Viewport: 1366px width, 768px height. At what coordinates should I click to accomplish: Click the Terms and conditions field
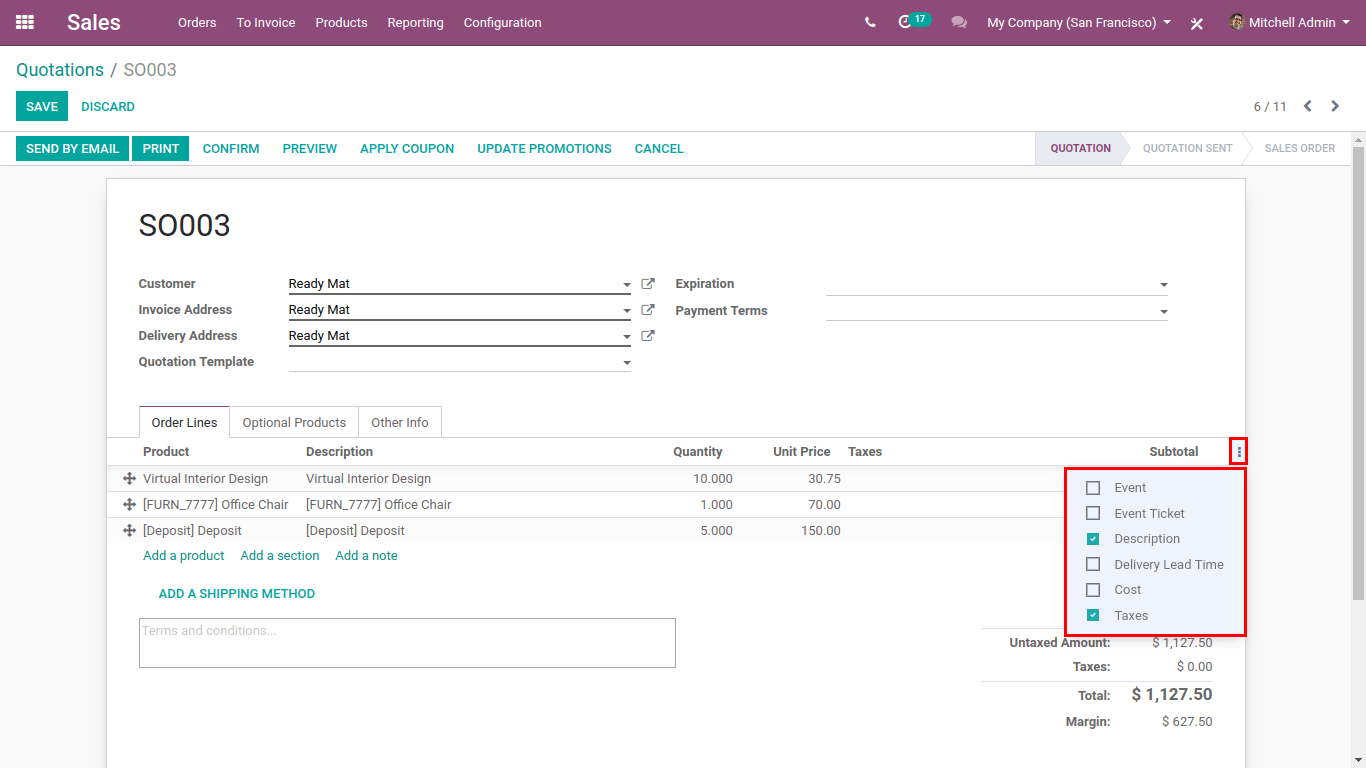pyautogui.click(x=407, y=643)
